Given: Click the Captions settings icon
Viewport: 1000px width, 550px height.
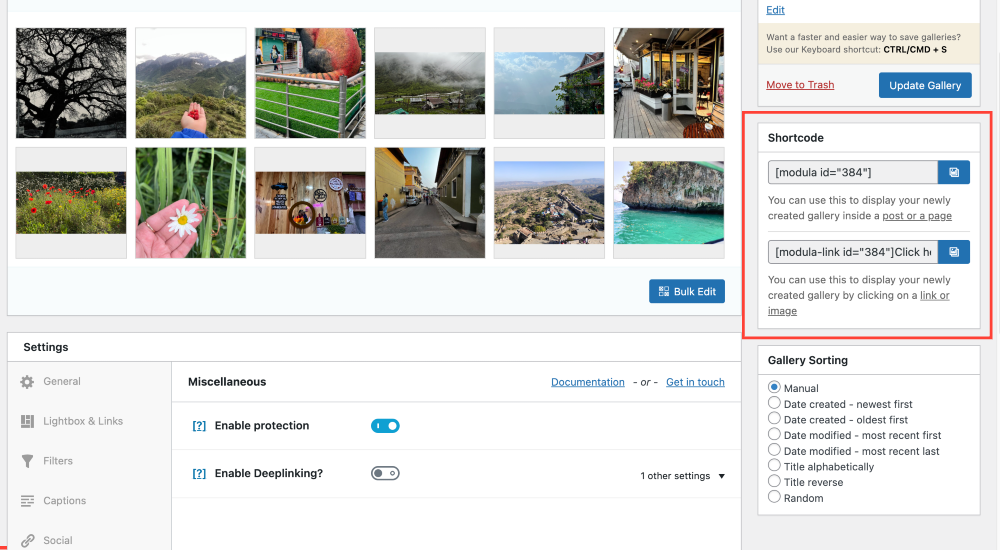Looking at the screenshot, I should coord(27,501).
